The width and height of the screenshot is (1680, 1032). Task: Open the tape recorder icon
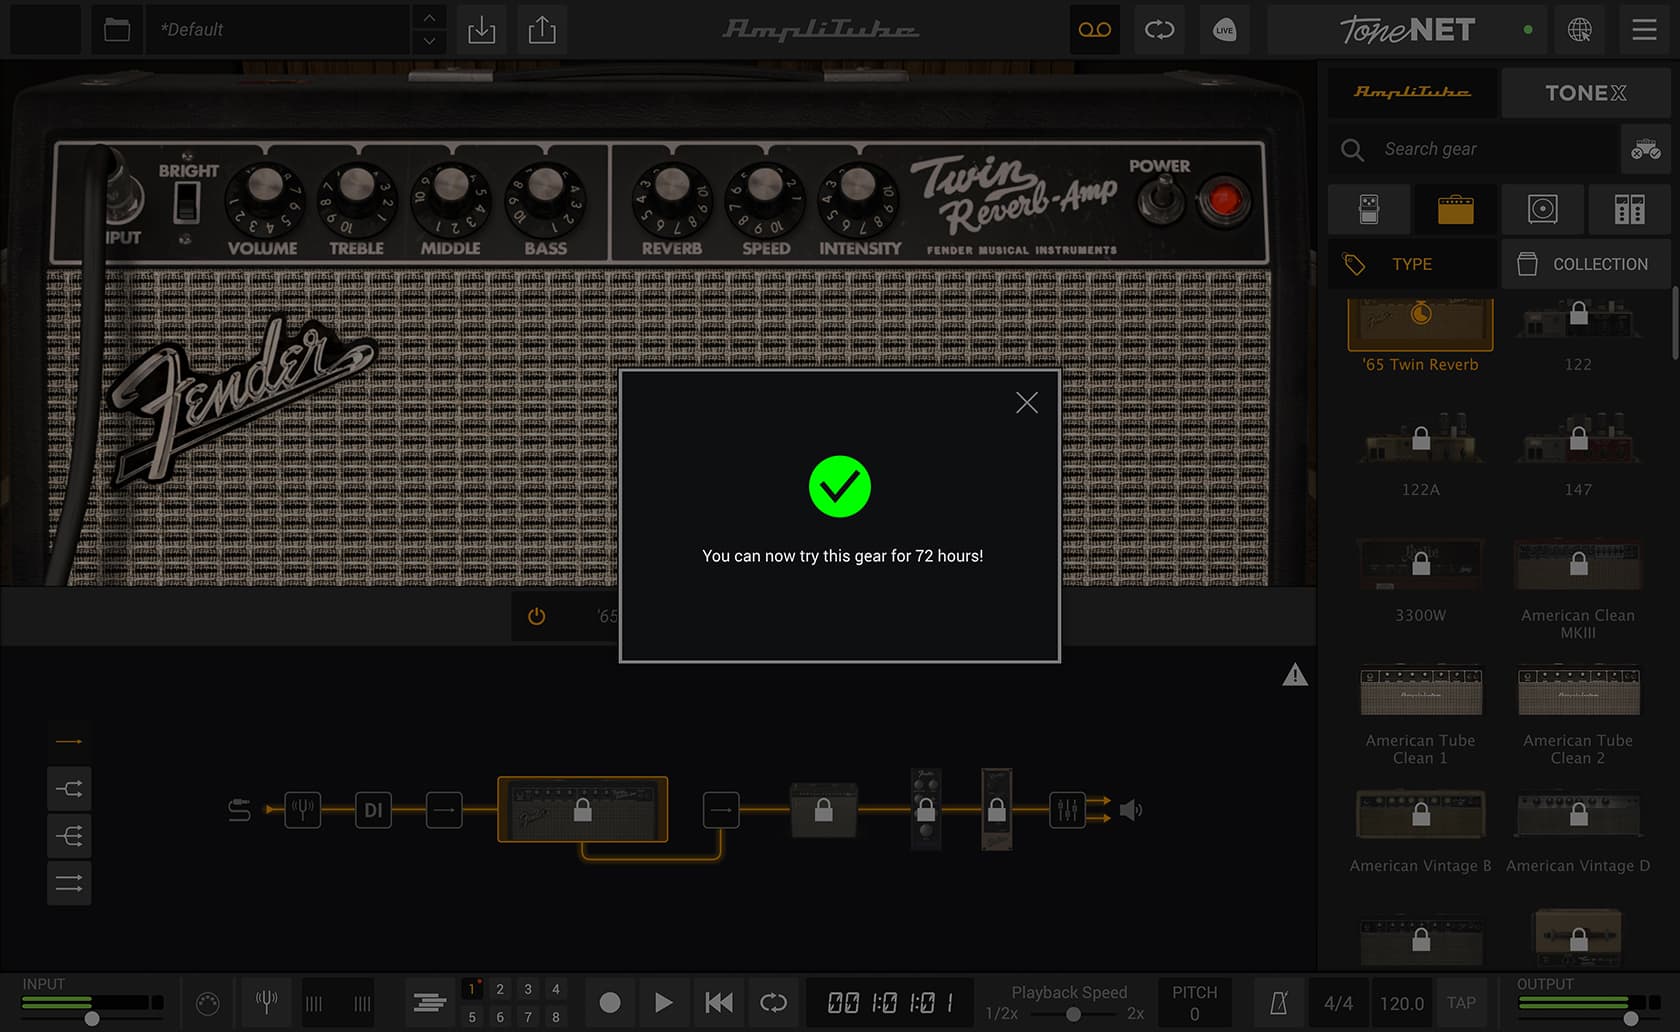(x=1094, y=30)
